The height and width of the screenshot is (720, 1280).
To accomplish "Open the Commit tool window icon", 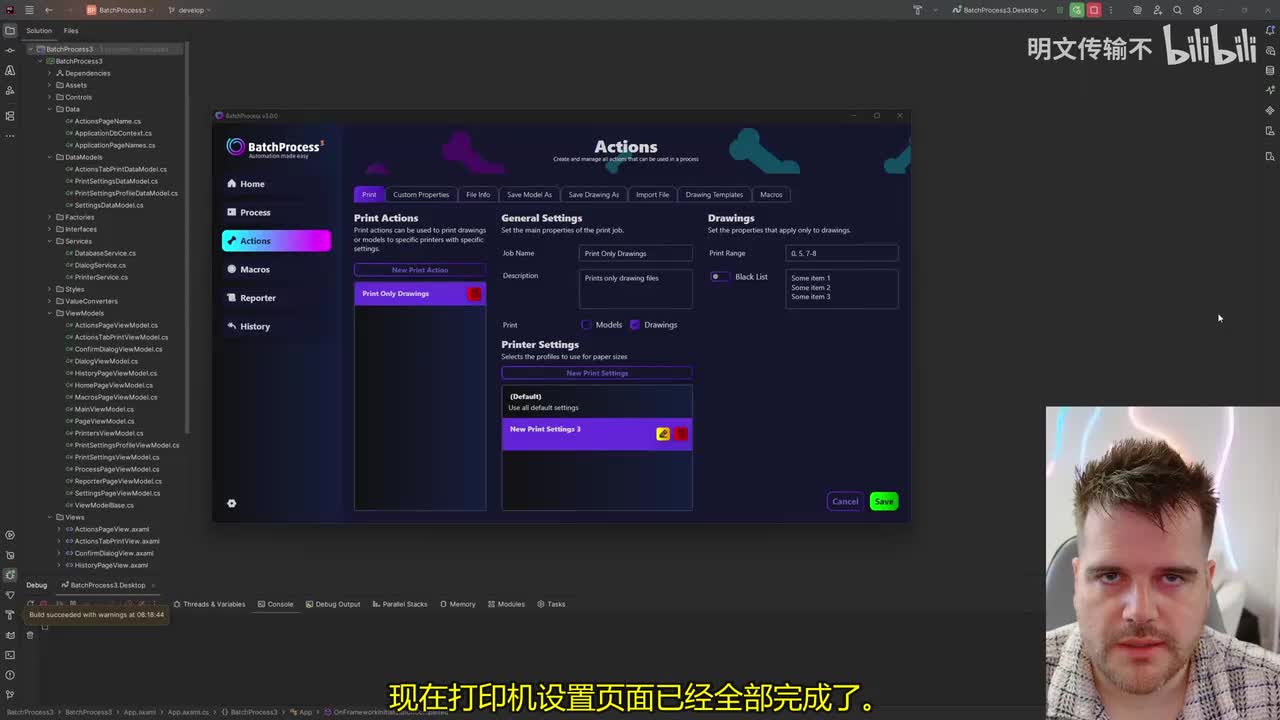I will 10,50.
